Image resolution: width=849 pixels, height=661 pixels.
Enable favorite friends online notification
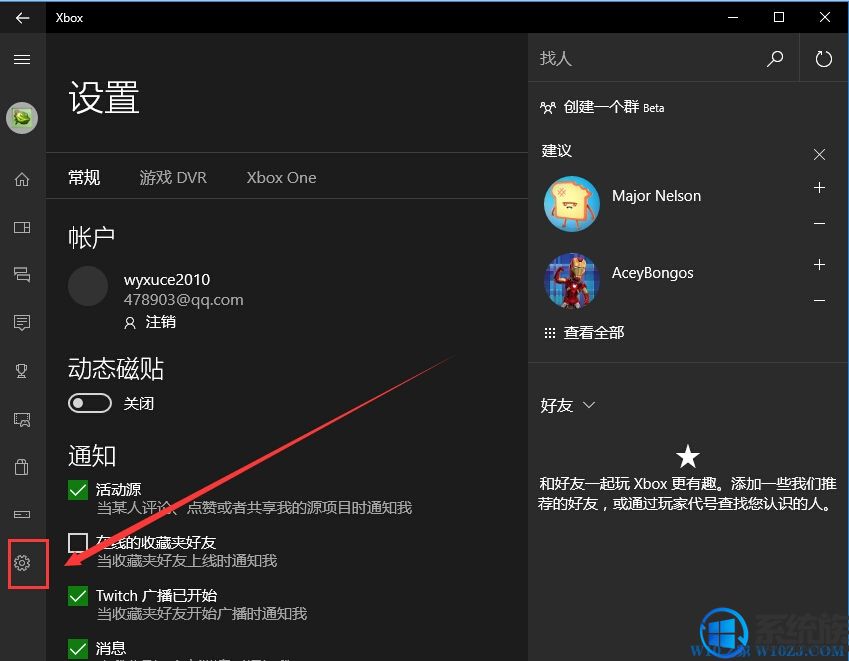click(x=78, y=543)
